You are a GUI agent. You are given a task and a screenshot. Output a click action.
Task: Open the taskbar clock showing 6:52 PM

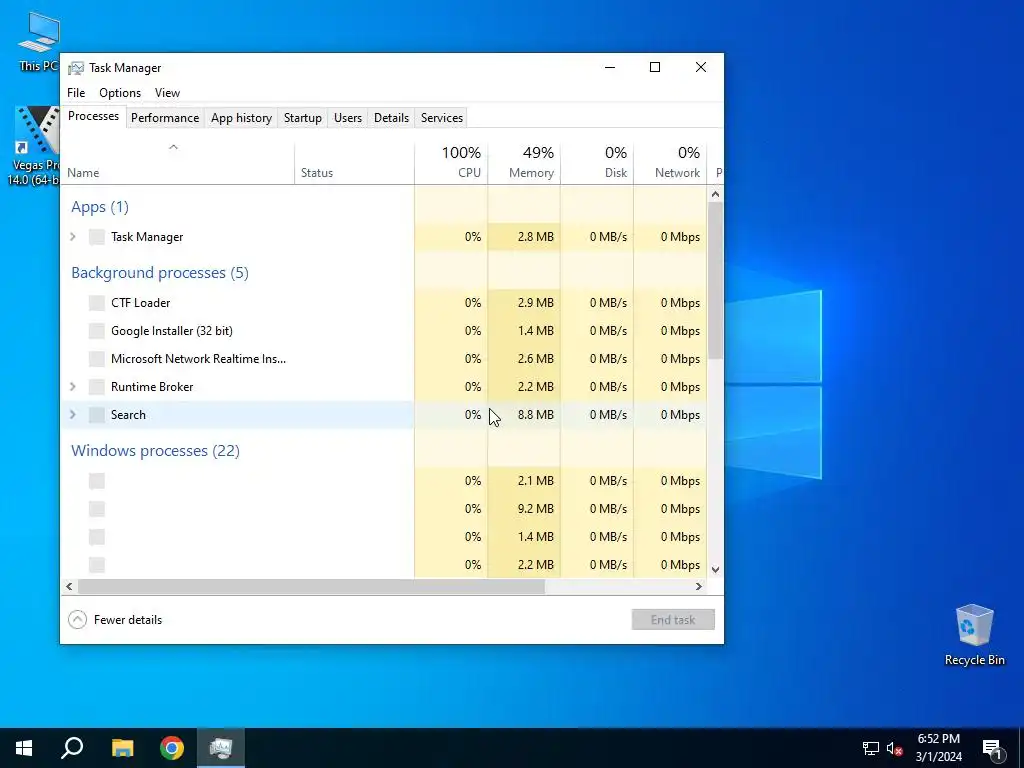(938, 748)
